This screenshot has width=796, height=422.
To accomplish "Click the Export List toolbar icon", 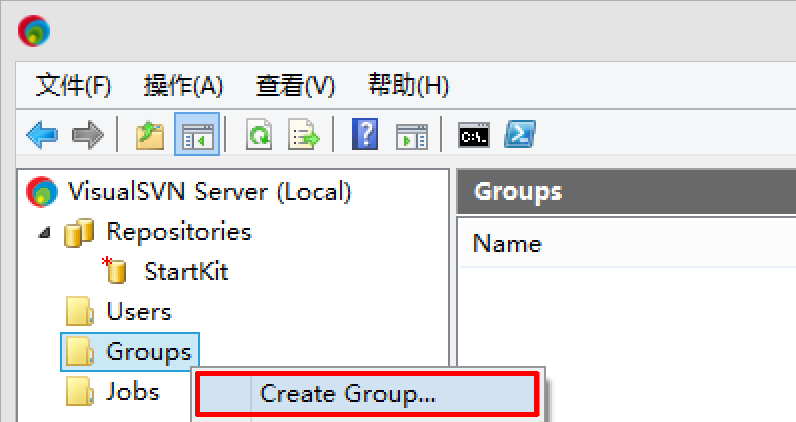I will (x=303, y=135).
